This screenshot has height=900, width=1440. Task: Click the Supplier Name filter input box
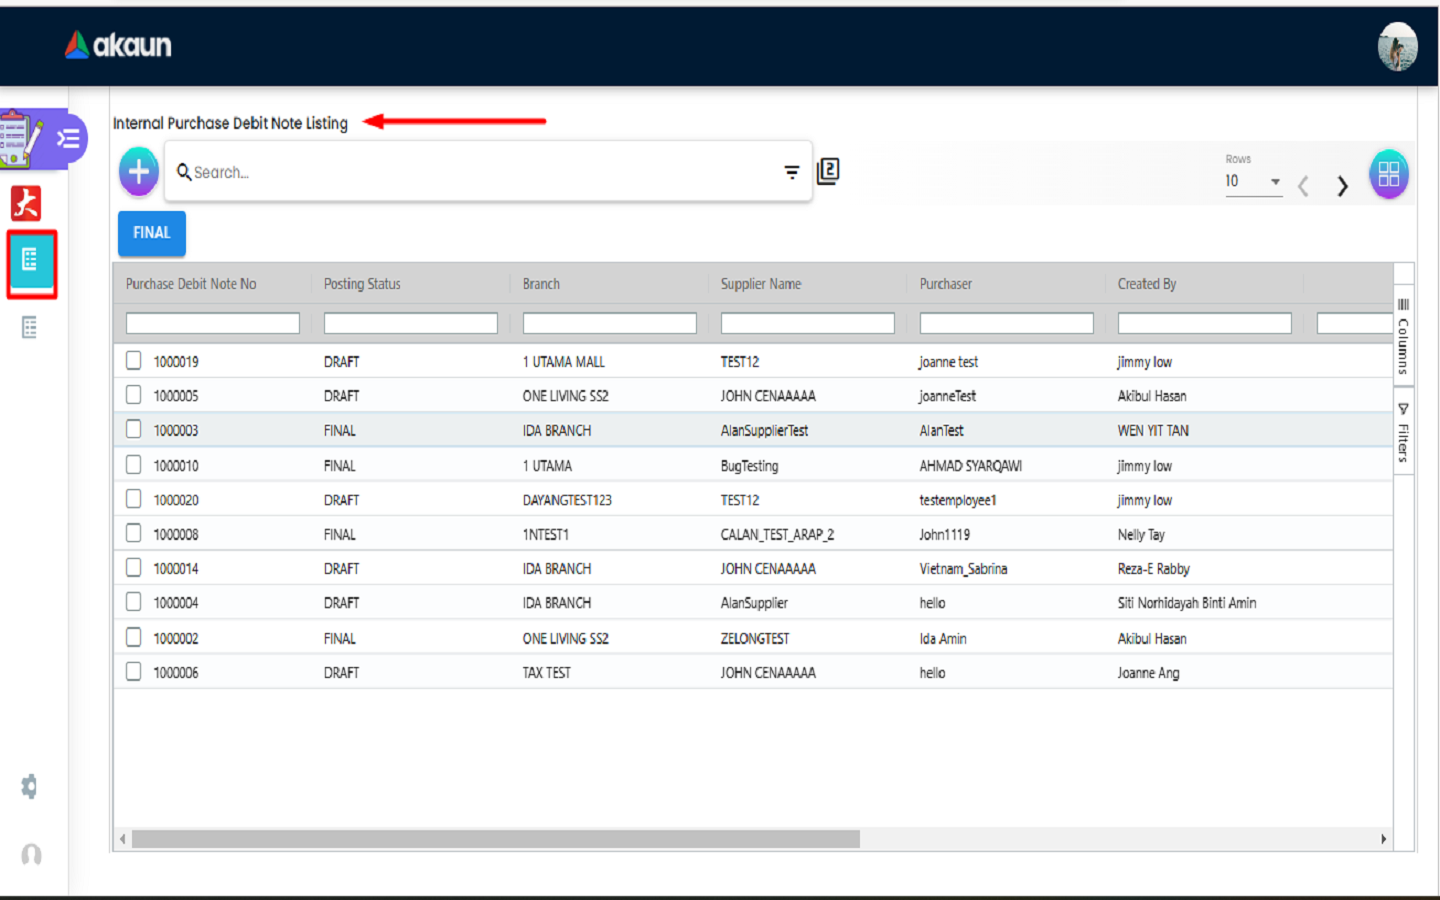(807, 323)
